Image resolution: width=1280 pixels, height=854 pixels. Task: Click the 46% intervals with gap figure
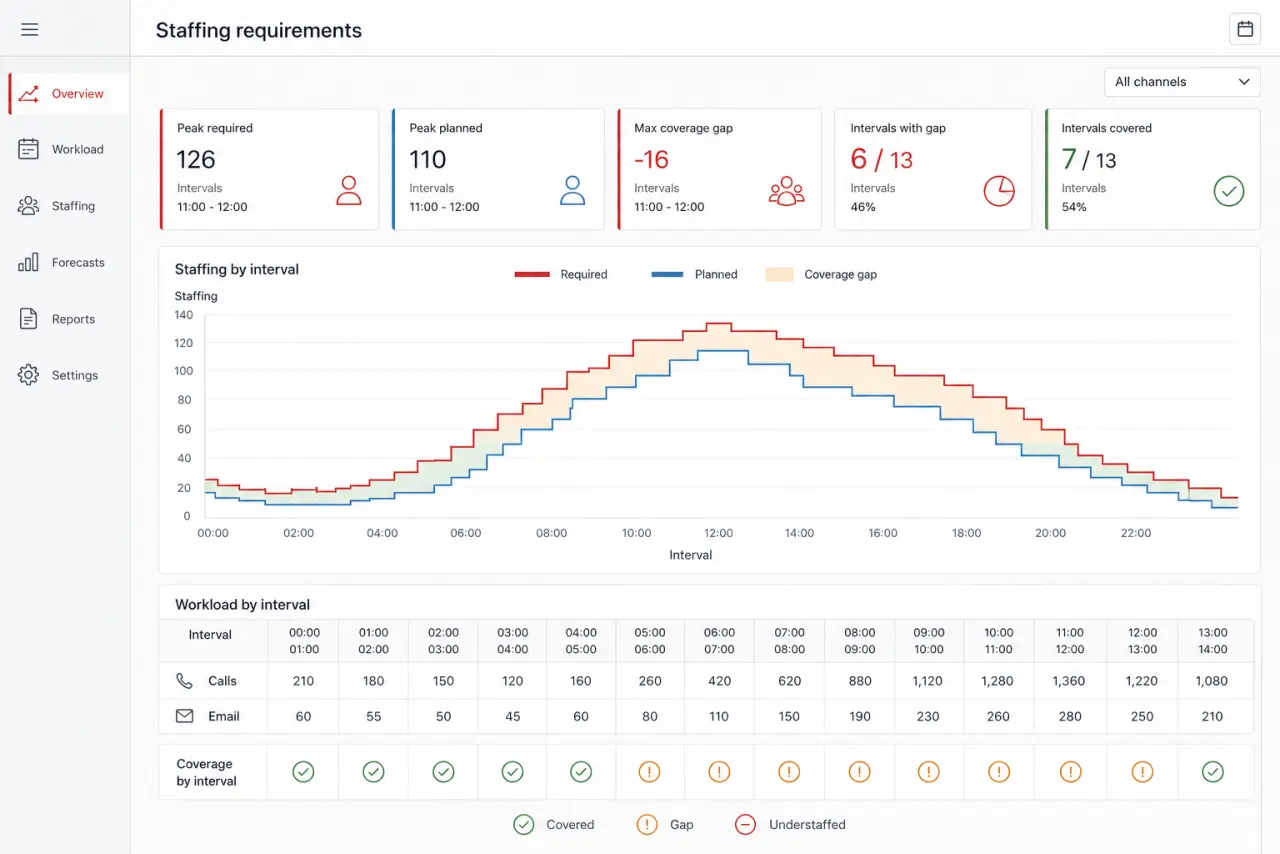863,207
